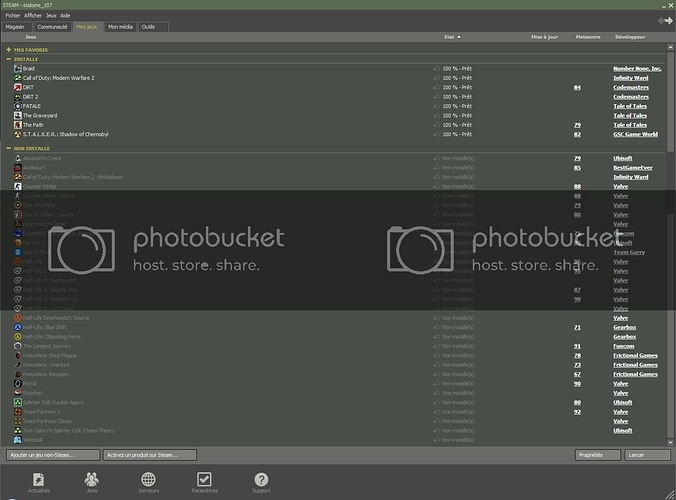Open the Jeux menu

51,16
